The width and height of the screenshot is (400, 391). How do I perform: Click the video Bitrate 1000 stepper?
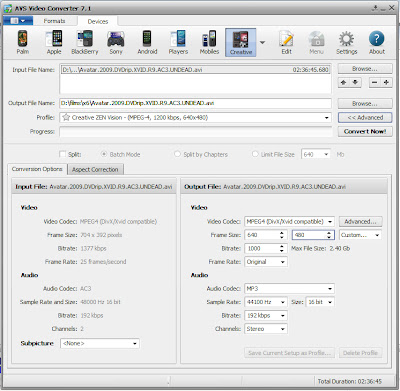pyautogui.click(x=266, y=248)
